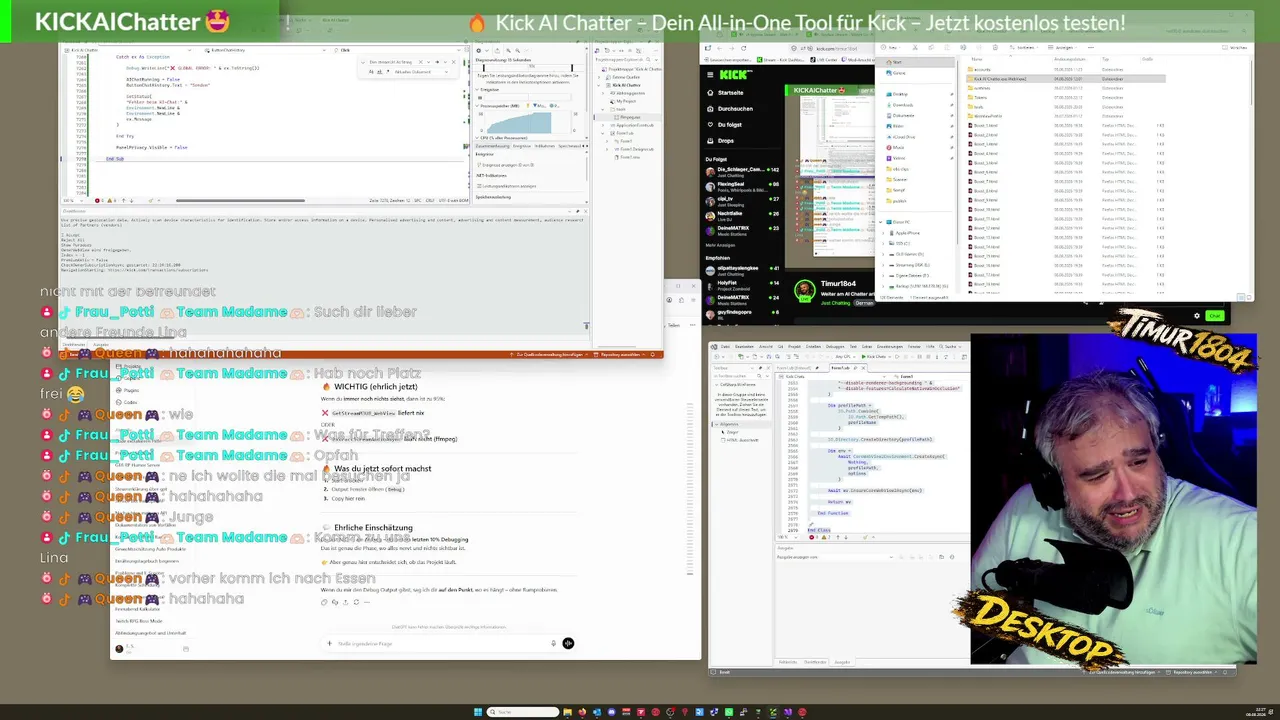Screen dimensions: 1280x720
Task: Open Windows Start menu
Action: [476, 712]
